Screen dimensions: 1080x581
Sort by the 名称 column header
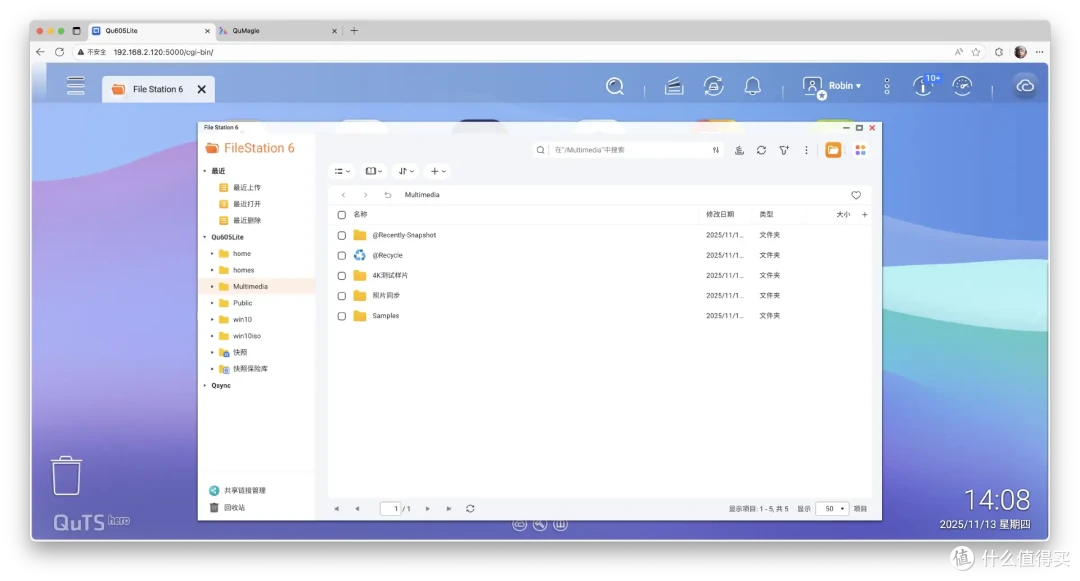(x=360, y=215)
